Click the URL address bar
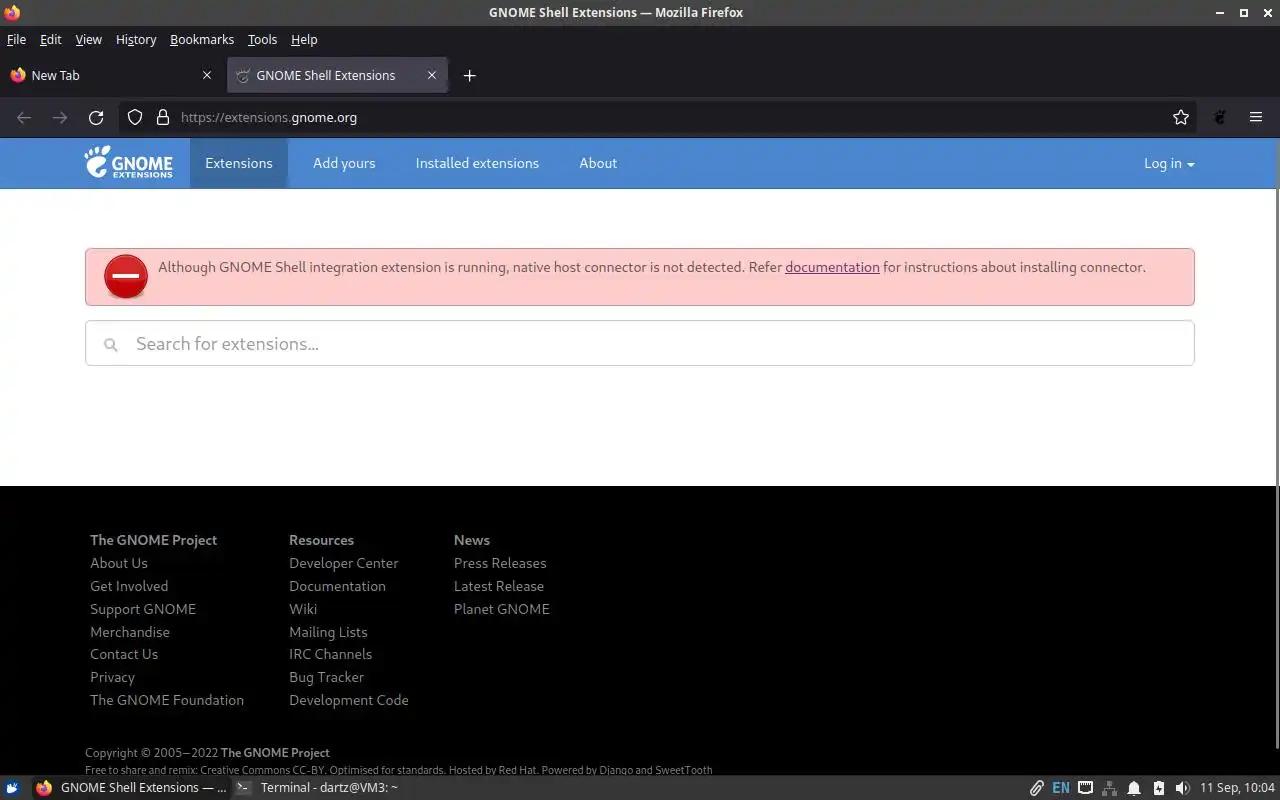The width and height of the screenshot is (1280, 800). click(660, 117)
